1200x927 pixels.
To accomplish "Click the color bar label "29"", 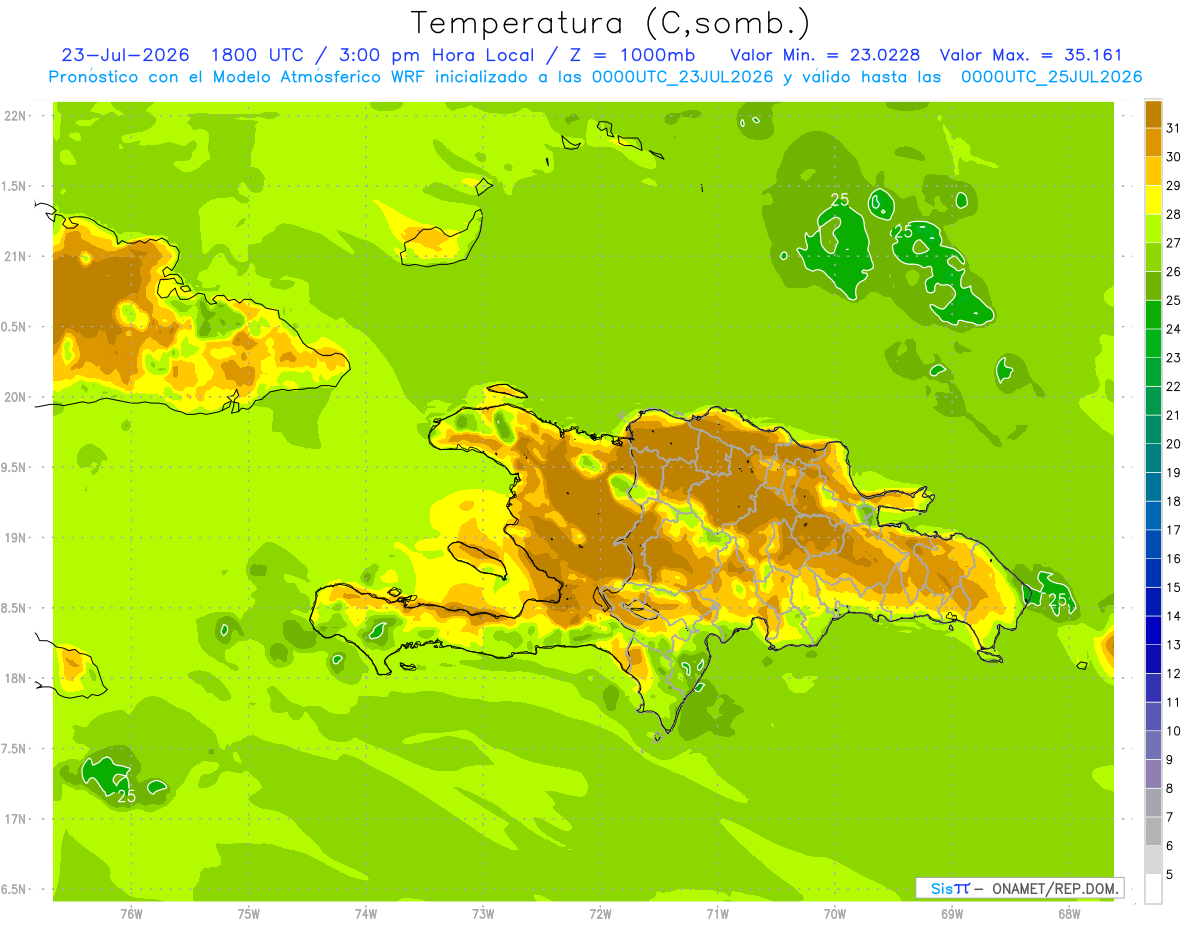I will (x=1173, y=186).
